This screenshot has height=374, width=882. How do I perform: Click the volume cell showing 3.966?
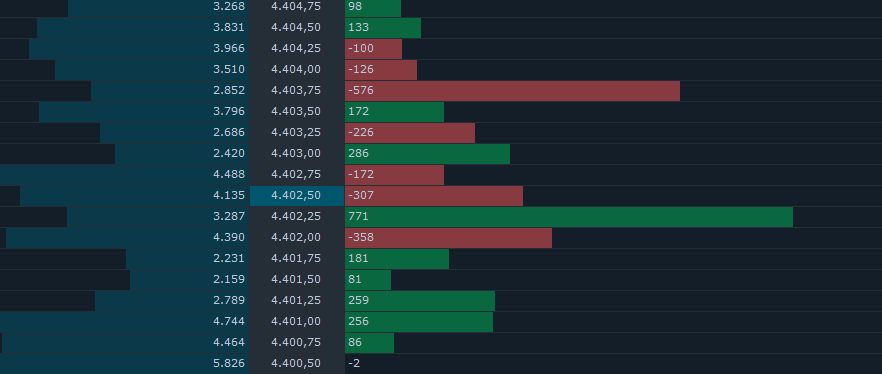tap(139, 48)
